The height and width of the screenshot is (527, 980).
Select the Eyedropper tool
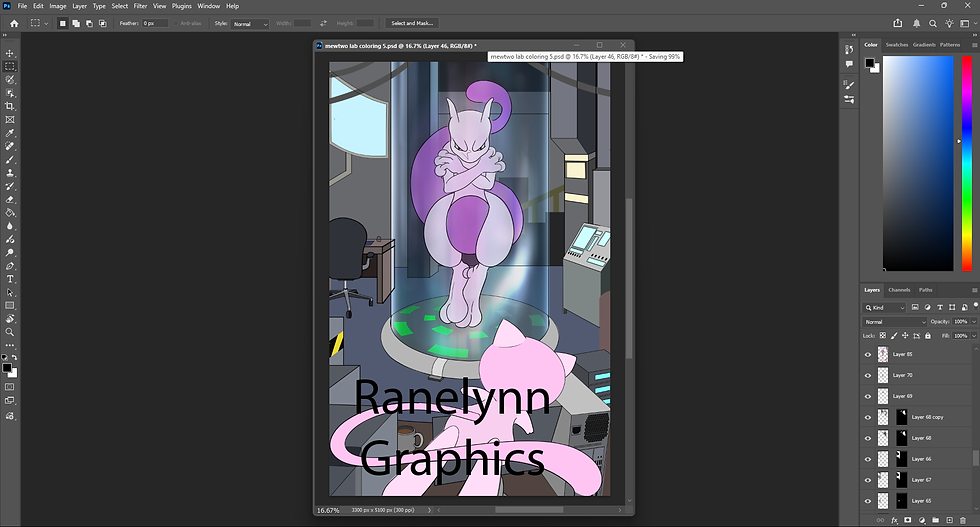coord(9,133)
